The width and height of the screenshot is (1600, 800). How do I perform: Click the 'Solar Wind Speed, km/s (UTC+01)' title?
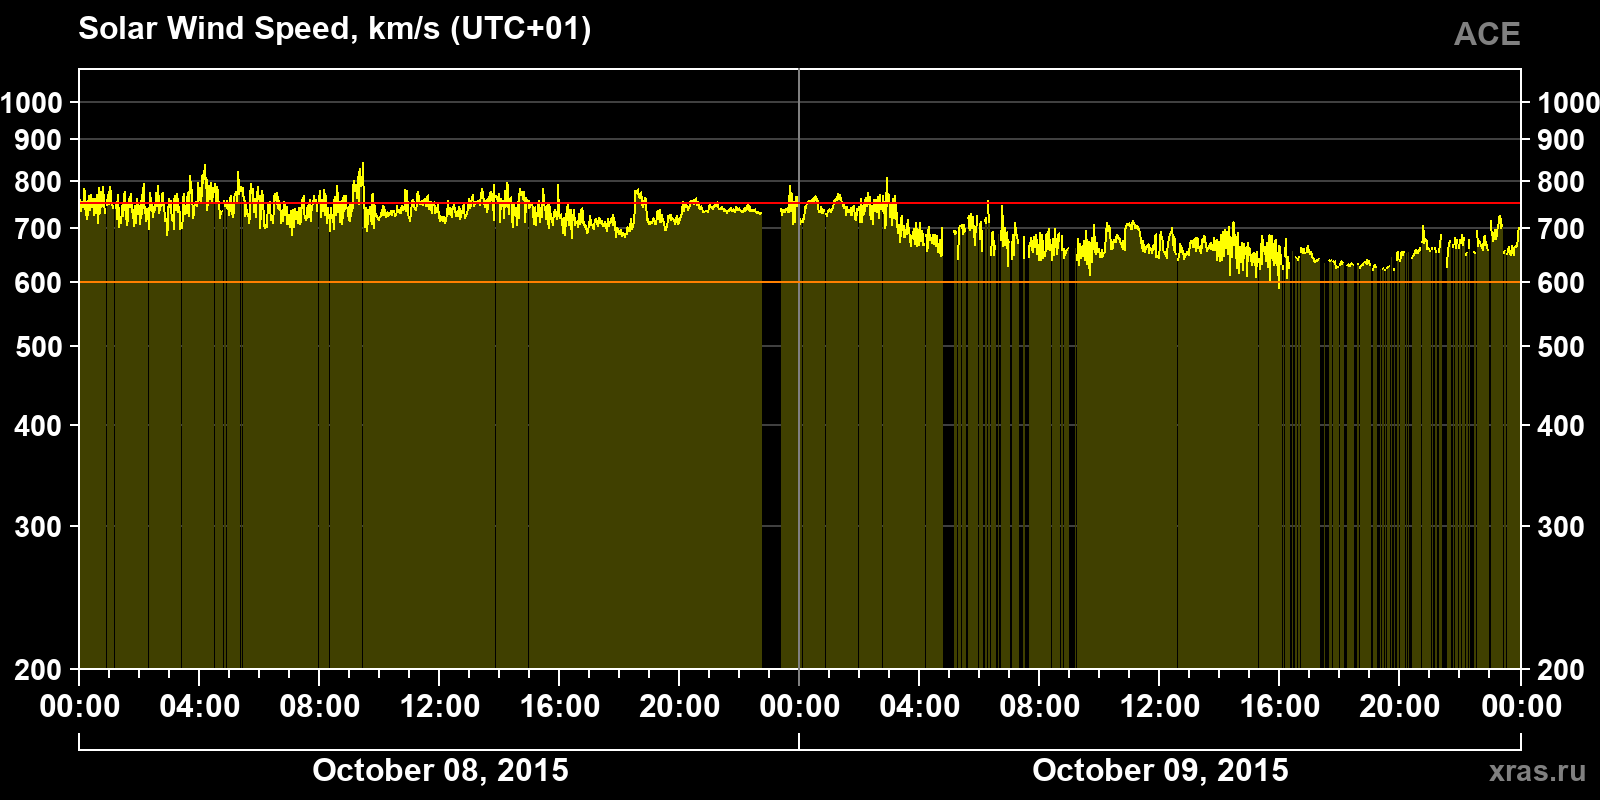(x=335, y=29)
